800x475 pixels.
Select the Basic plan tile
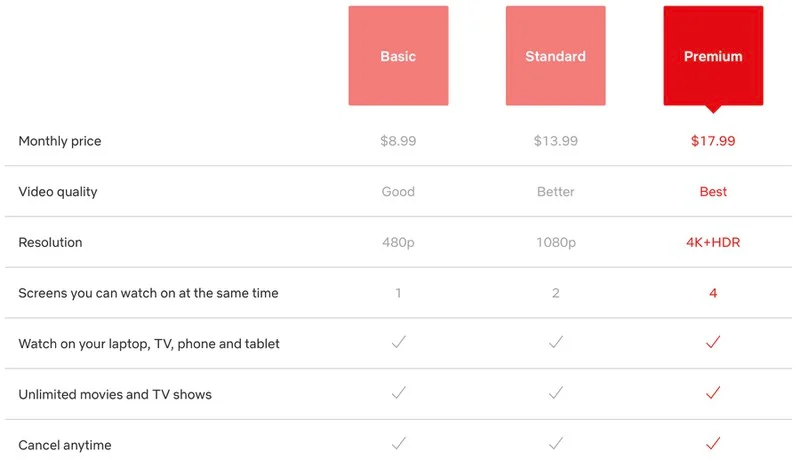(x=398, y=56)
